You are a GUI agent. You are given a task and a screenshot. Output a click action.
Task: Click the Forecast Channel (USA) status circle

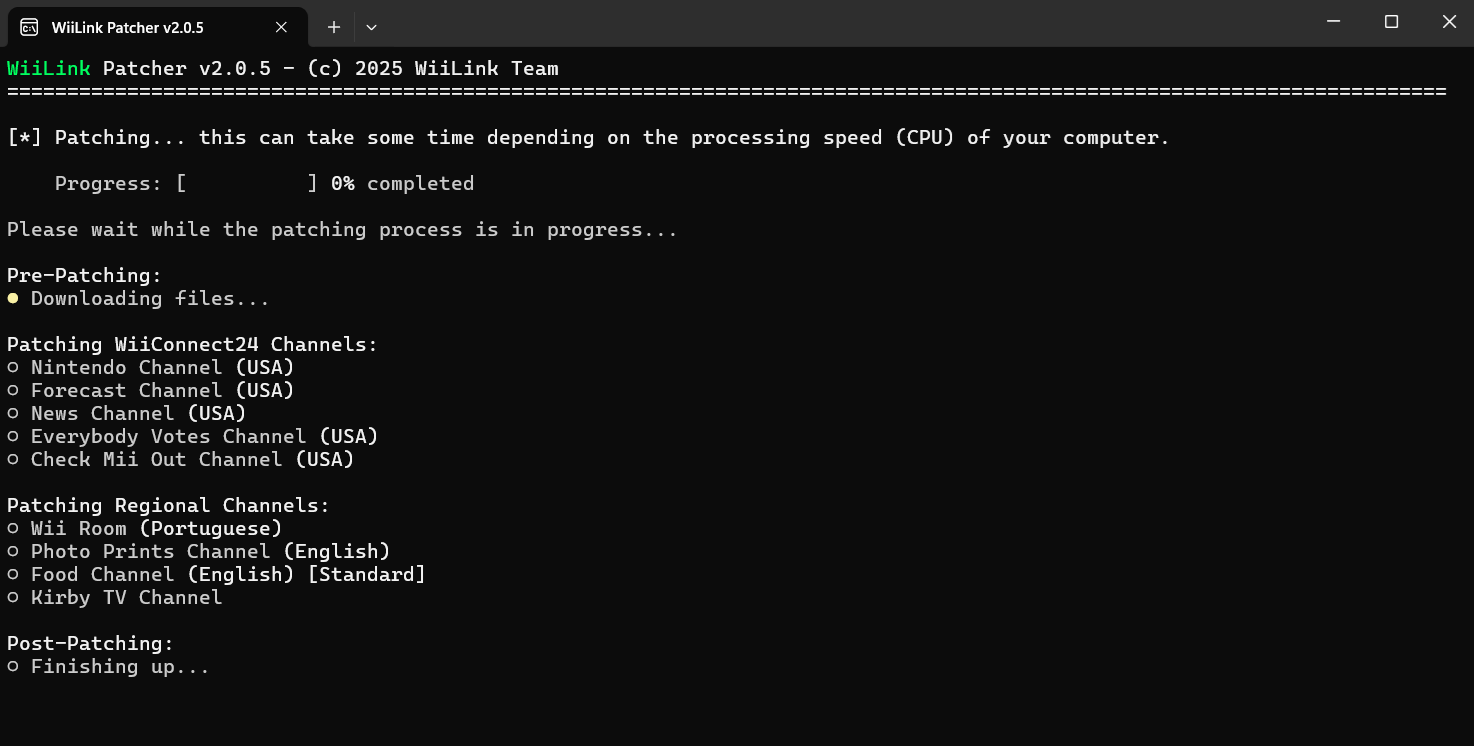13,391
